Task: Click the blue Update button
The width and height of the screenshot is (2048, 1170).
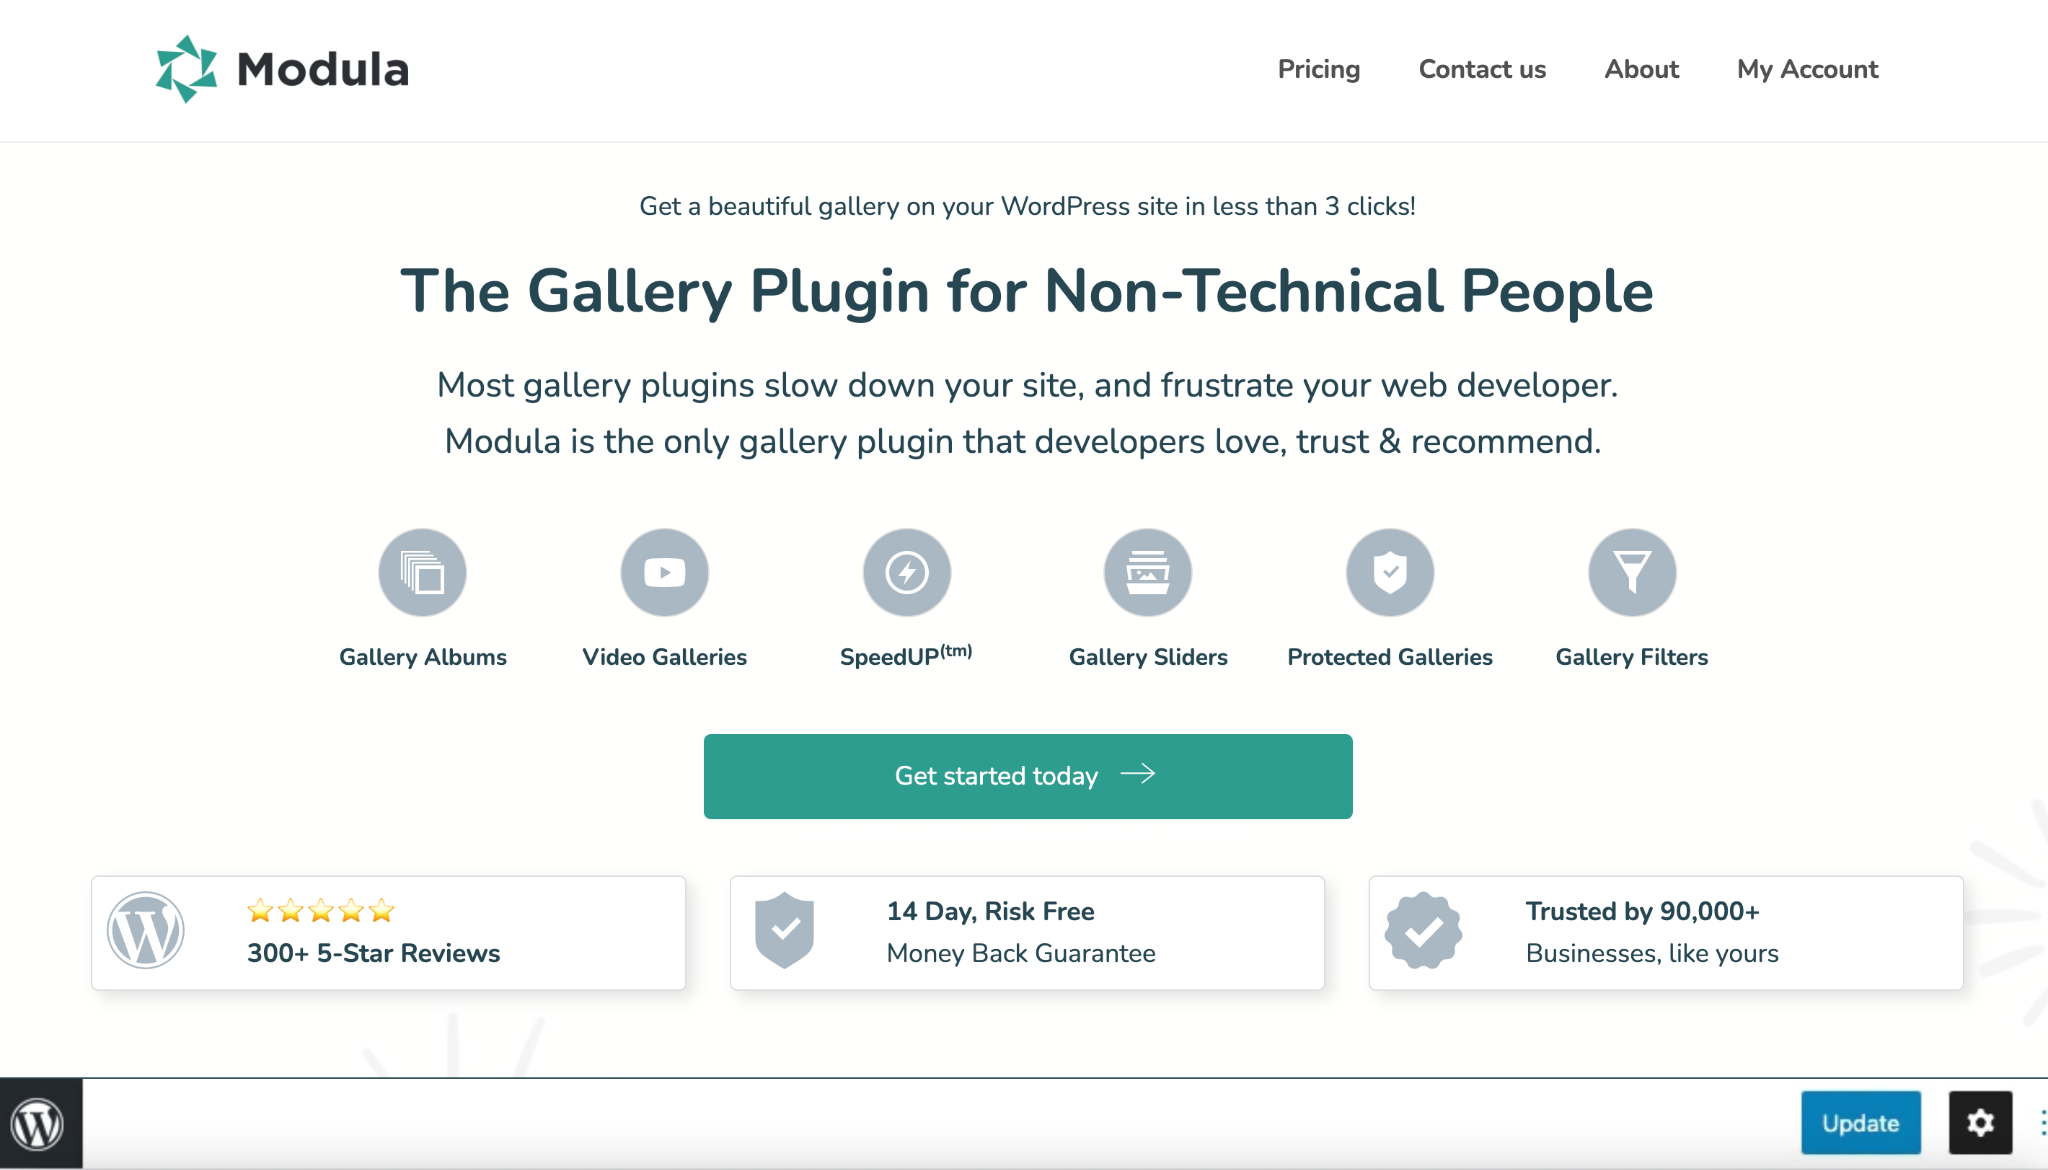Action: click(x=1861, y=1123)
